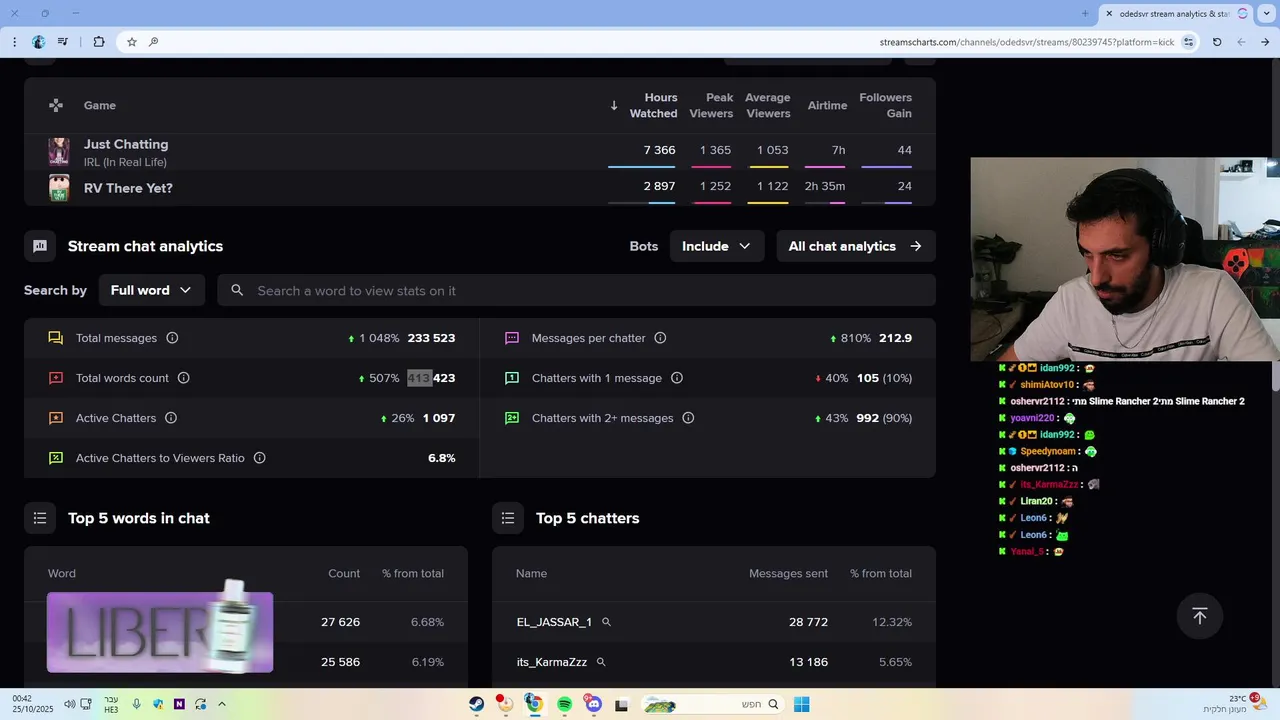Click the taskbar volume icon
Screen dimensions: 1280x720
pos(69,704)
